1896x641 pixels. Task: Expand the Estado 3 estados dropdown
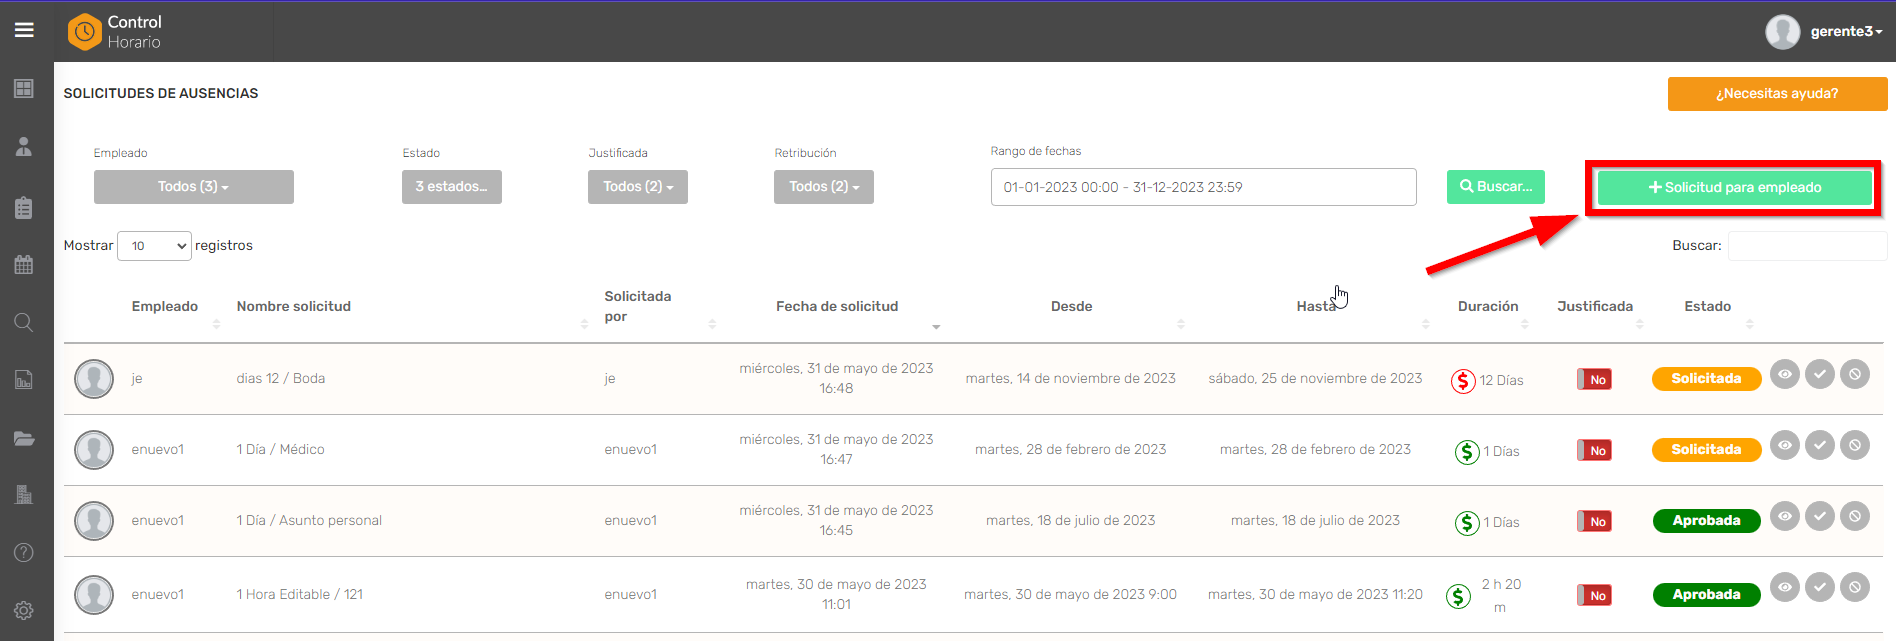point(452,187)
